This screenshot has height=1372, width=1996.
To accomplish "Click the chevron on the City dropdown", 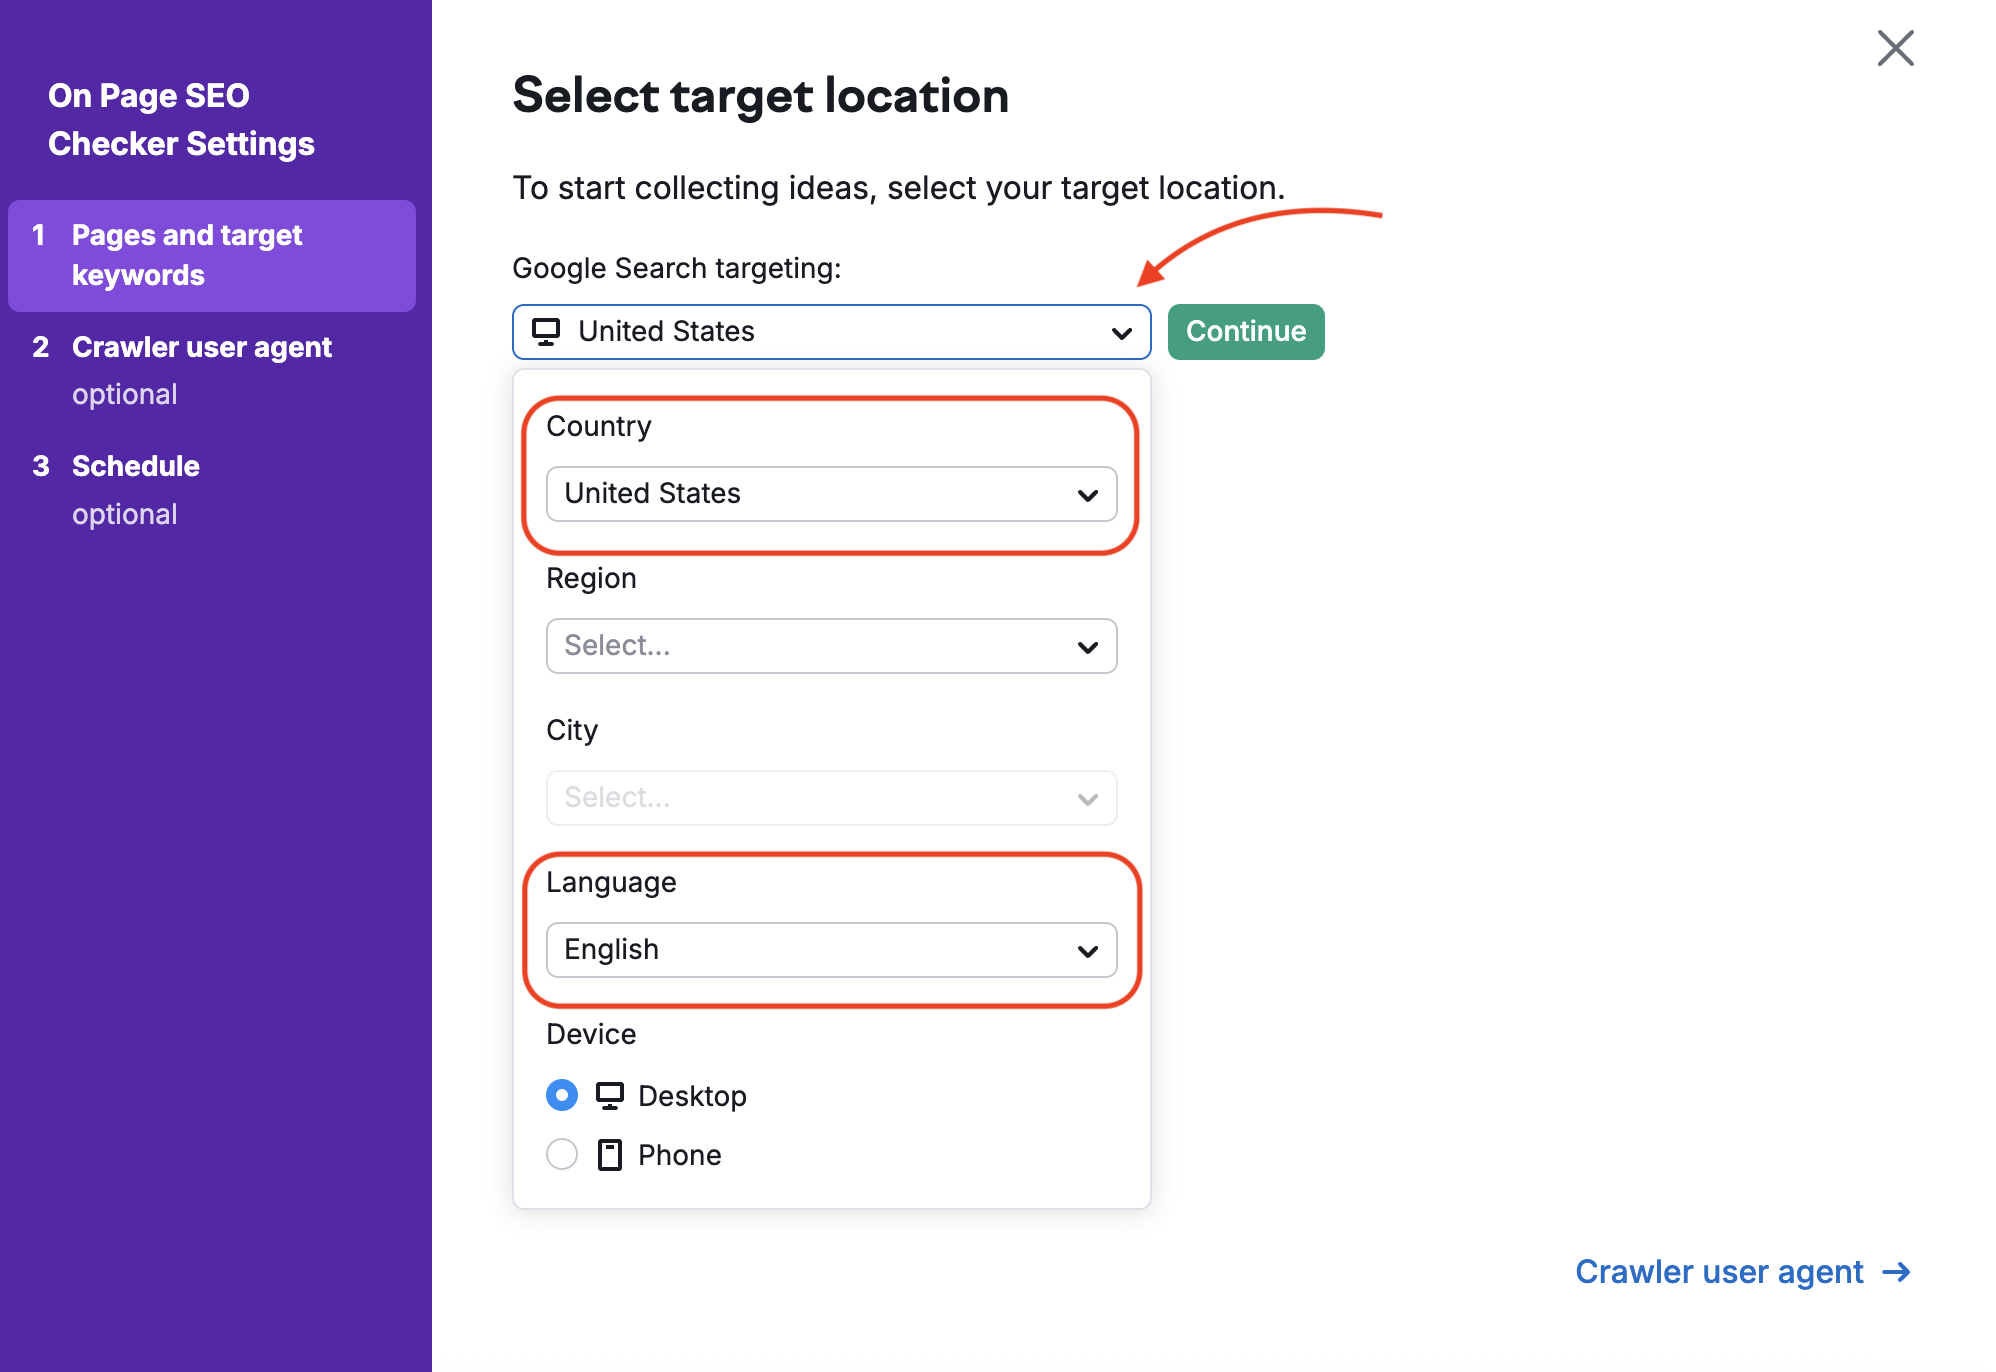I will (x=1088, y=797).
